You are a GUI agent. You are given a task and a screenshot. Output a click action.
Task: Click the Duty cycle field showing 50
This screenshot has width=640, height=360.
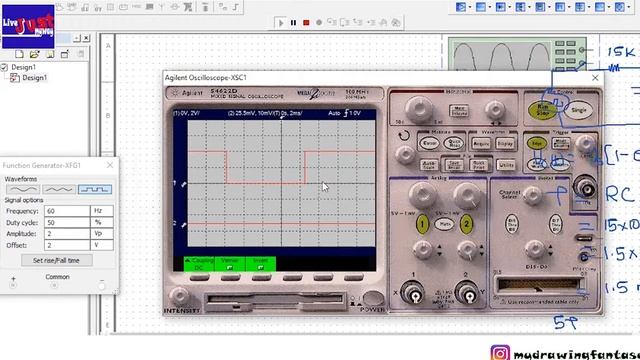click(67, 222)
